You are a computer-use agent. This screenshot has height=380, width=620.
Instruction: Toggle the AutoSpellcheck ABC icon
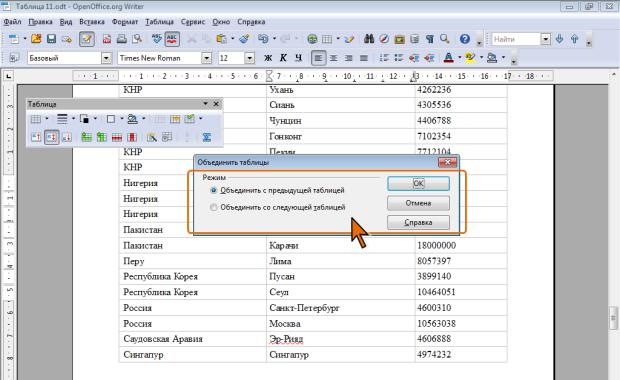pos(172,39)
